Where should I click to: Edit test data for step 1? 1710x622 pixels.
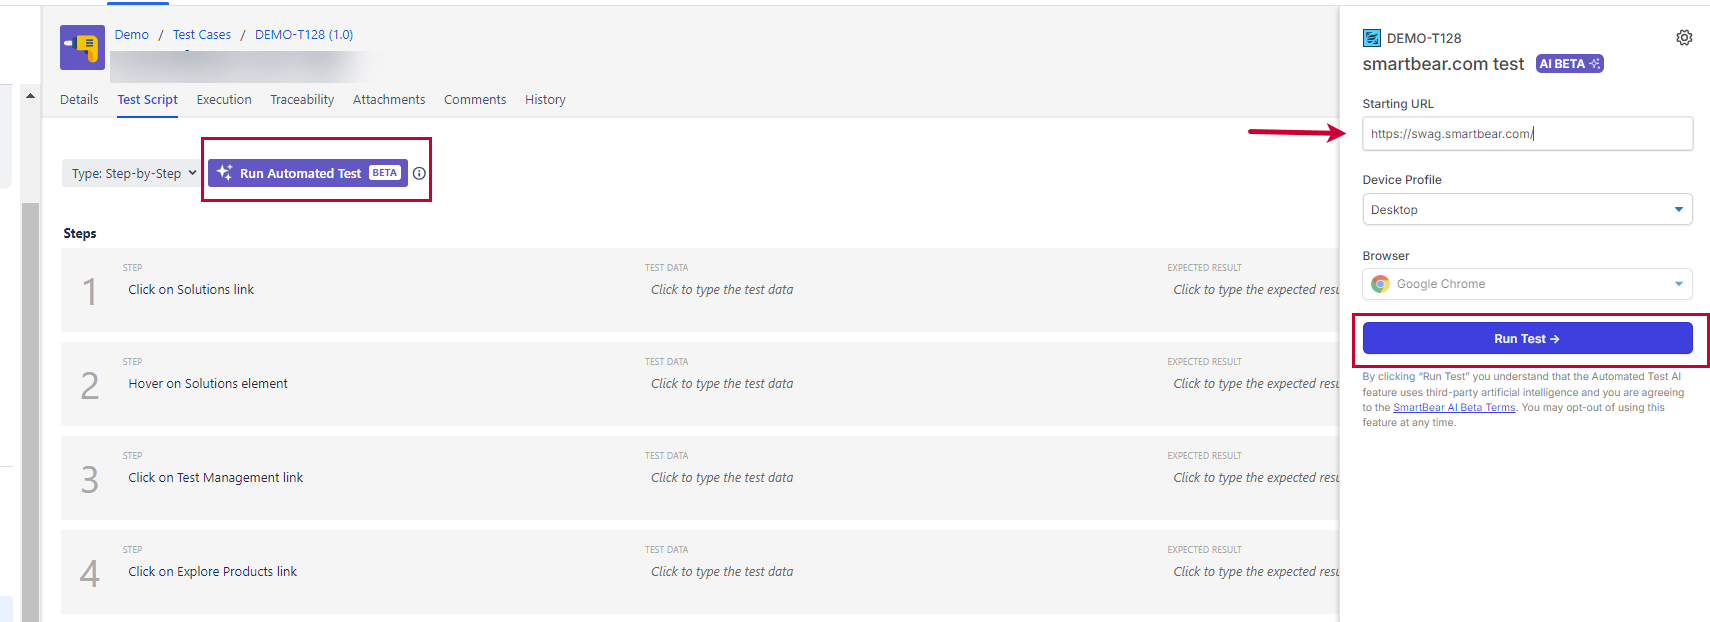coord(722,290)
